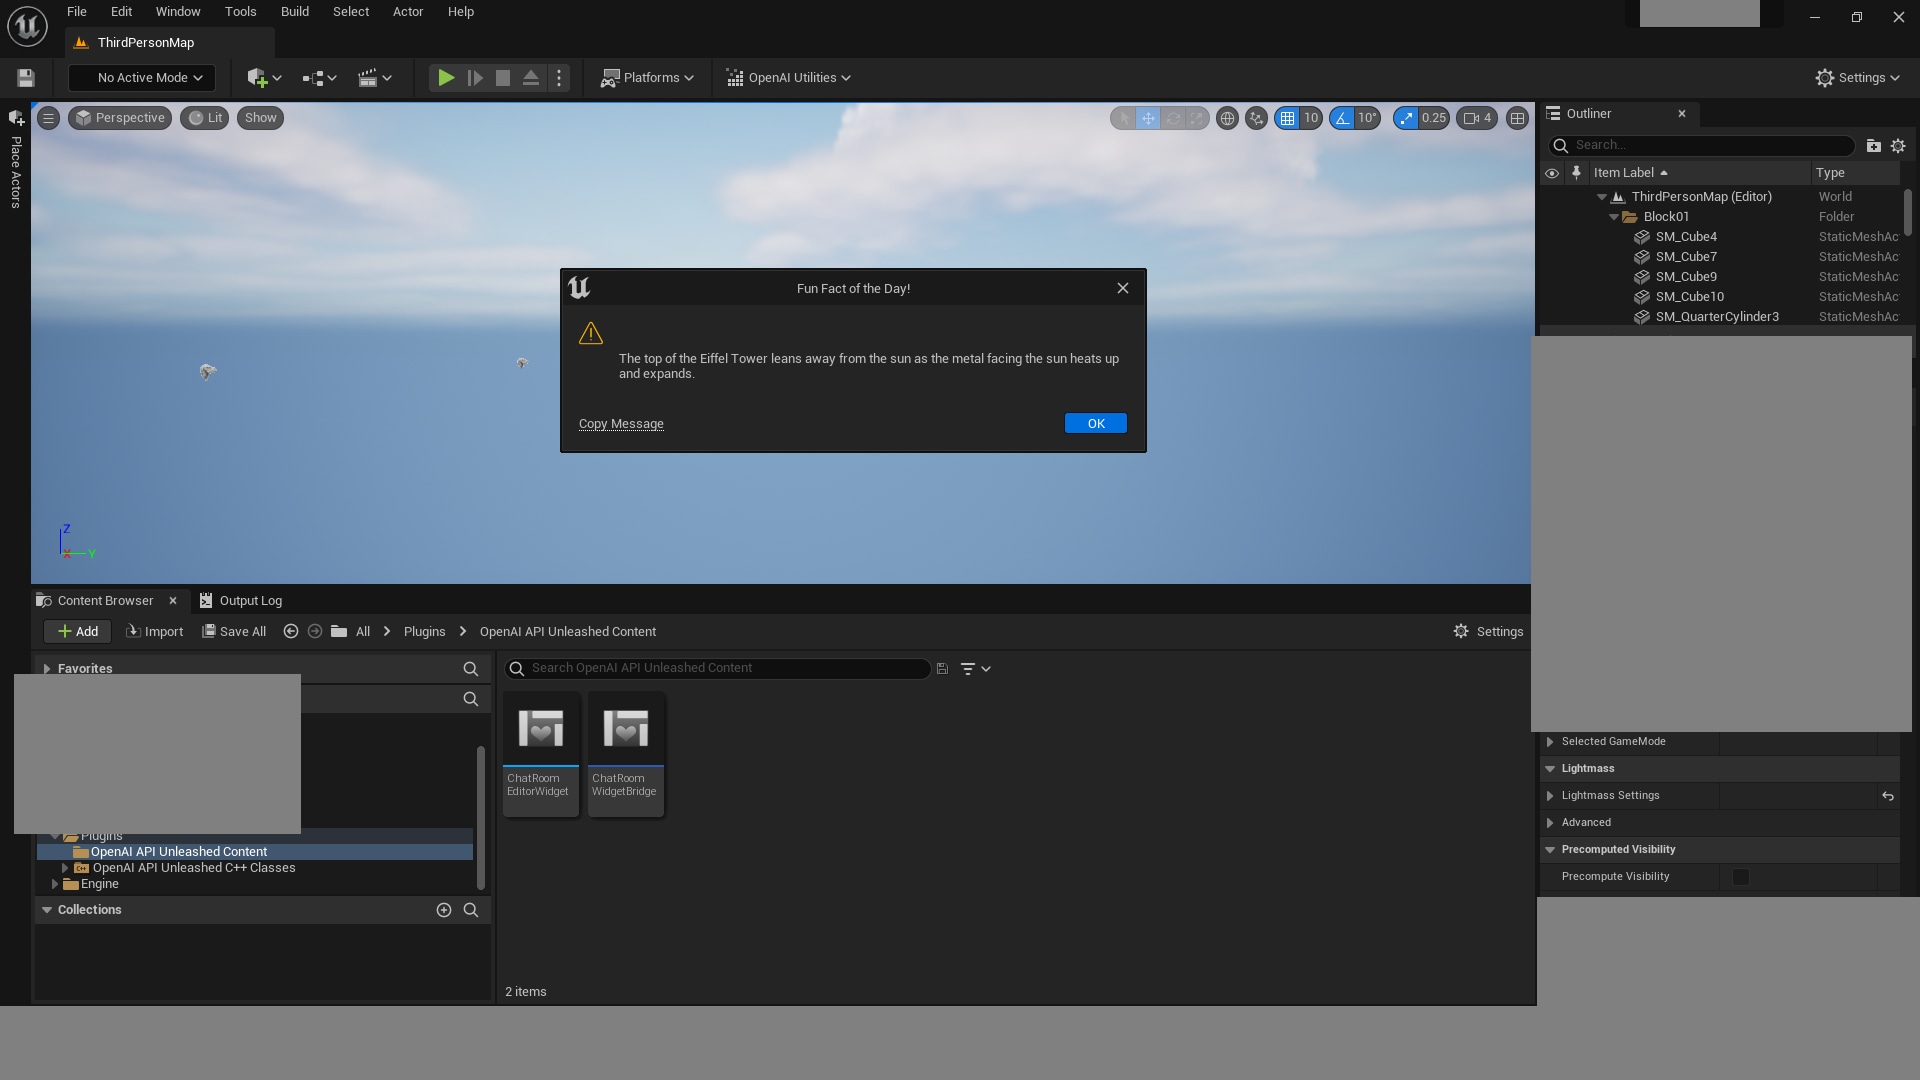Click surface snapping icon in viewport
The width and height of the screenshot is (1920, 1080).
1256,118
